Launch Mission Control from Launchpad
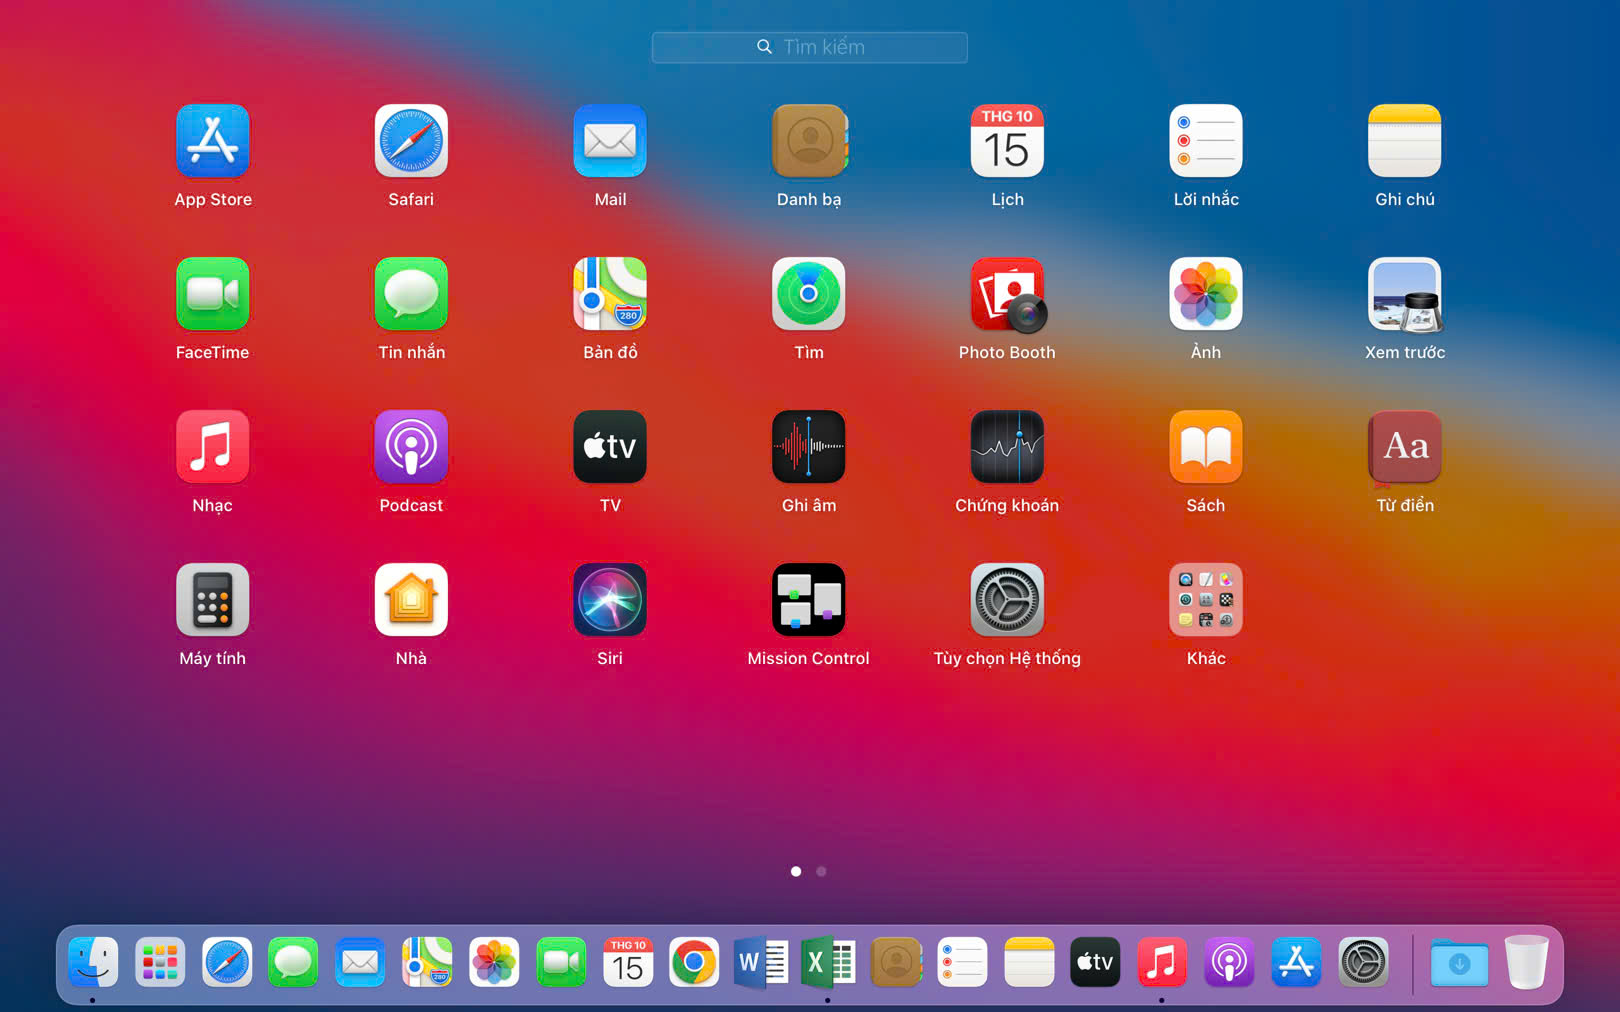 coord(808,600)
